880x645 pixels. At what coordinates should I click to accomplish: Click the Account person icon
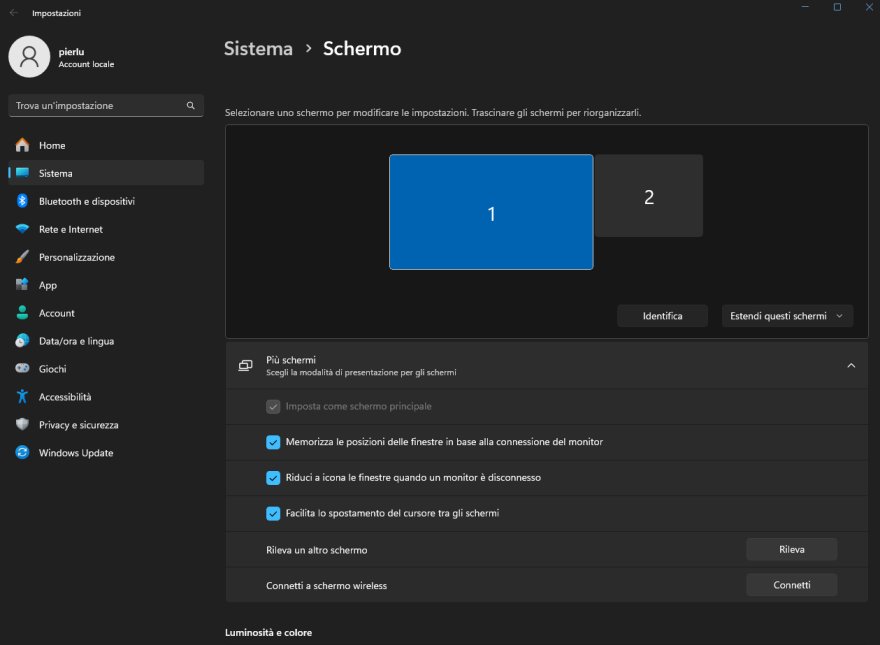pos(22,313)
